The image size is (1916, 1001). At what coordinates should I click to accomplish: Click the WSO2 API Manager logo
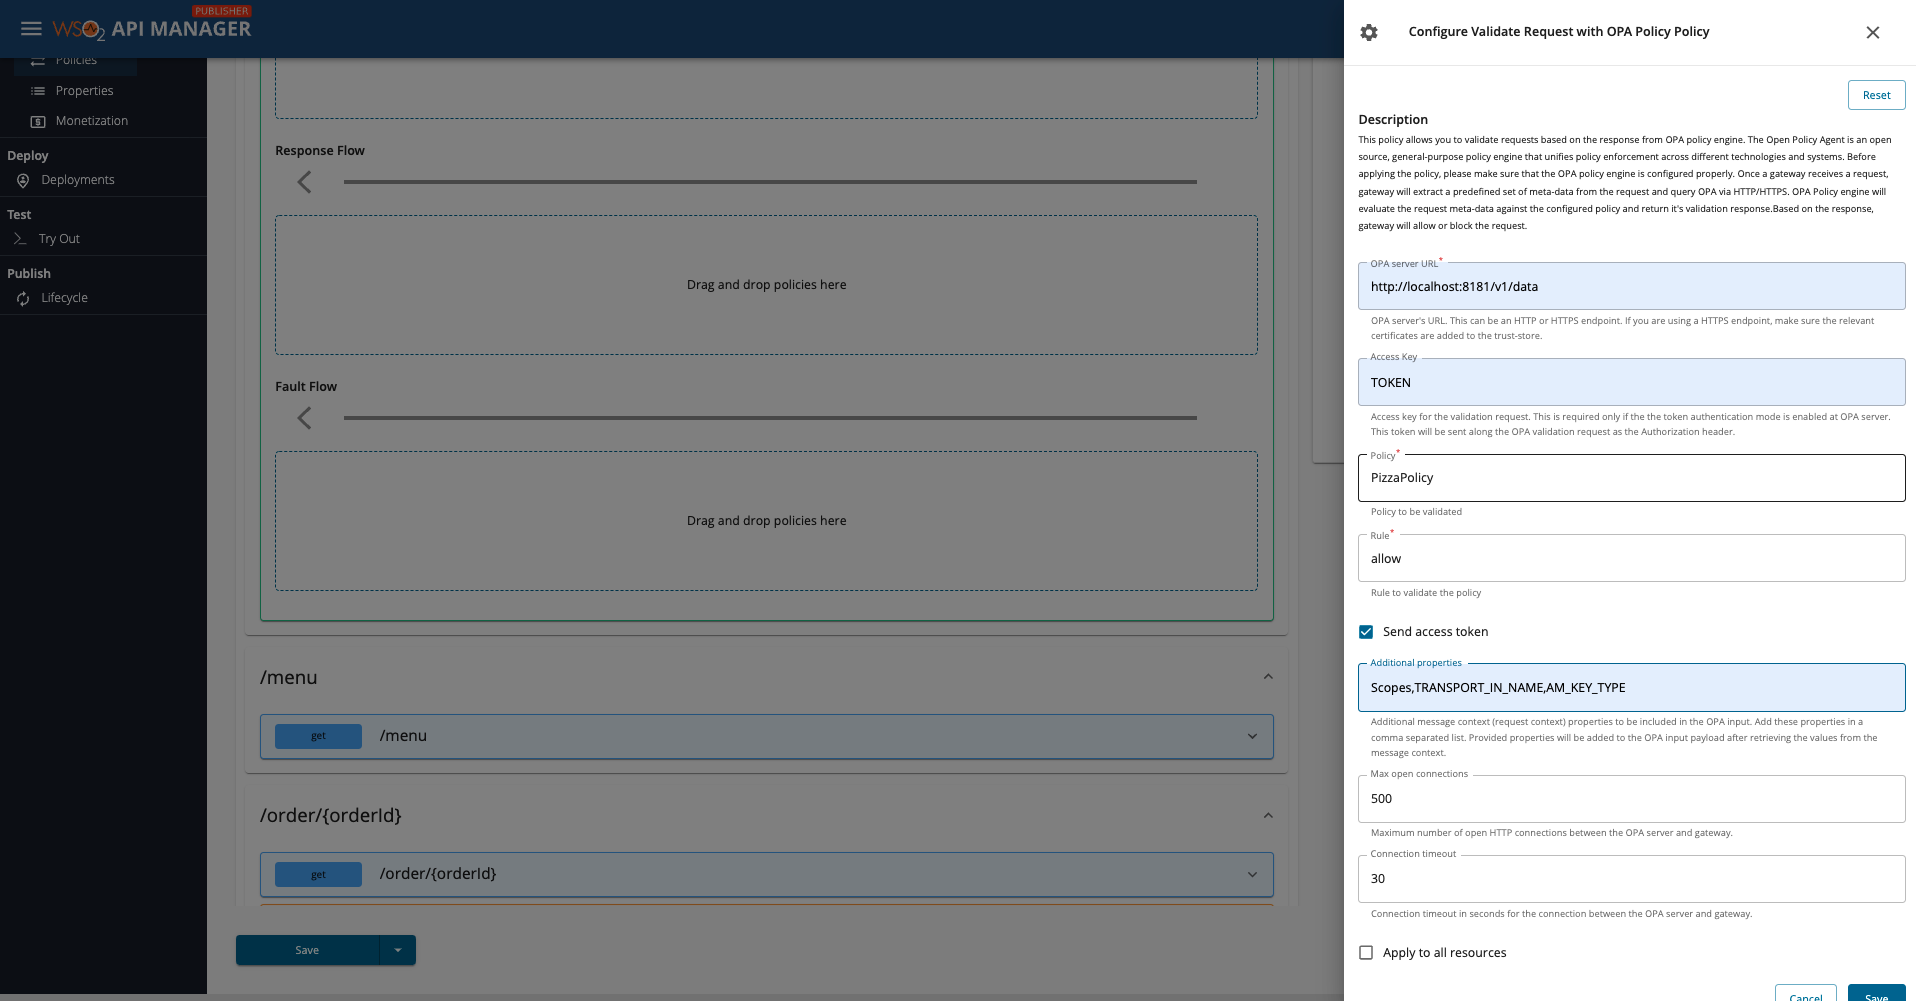coord(152,29)
